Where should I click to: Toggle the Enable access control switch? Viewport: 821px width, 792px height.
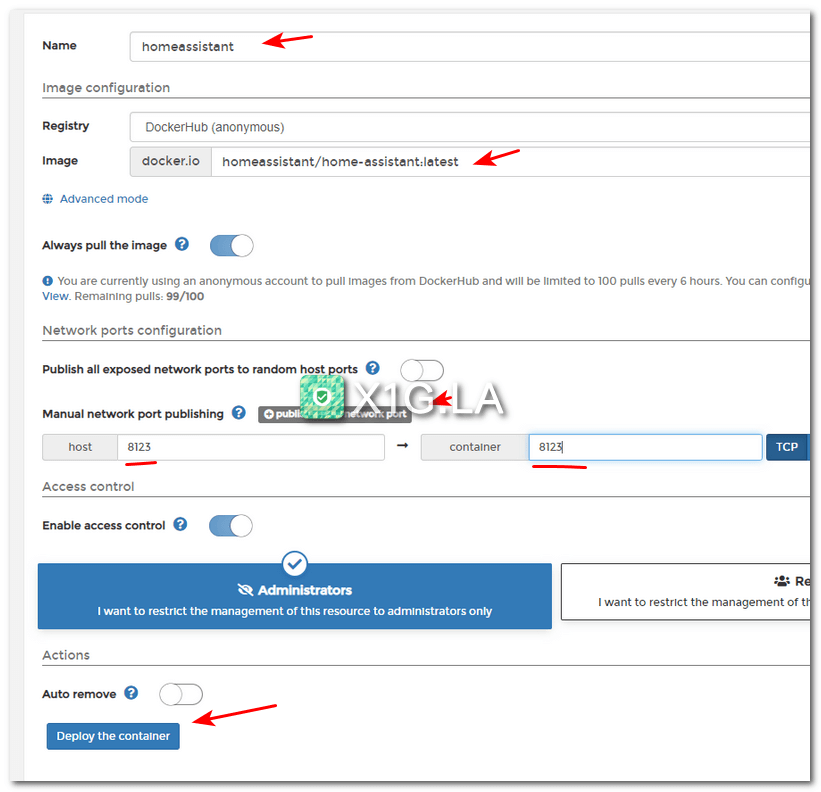pyautogui.click(x=230, y=526)
